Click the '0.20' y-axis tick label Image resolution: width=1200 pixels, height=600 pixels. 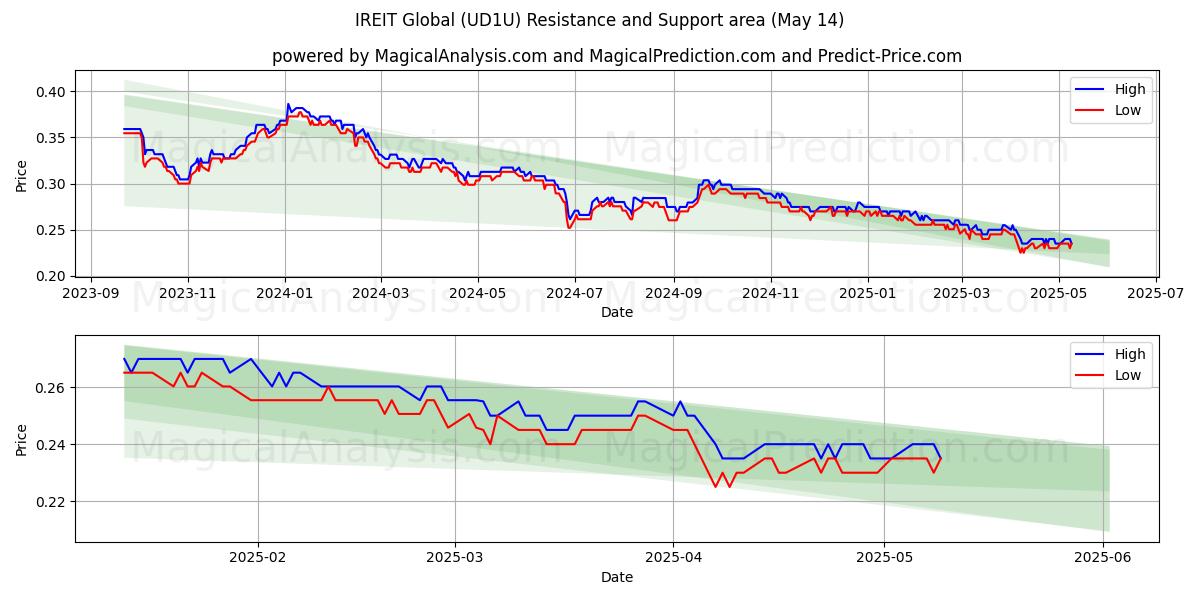[x=51, y=276]
